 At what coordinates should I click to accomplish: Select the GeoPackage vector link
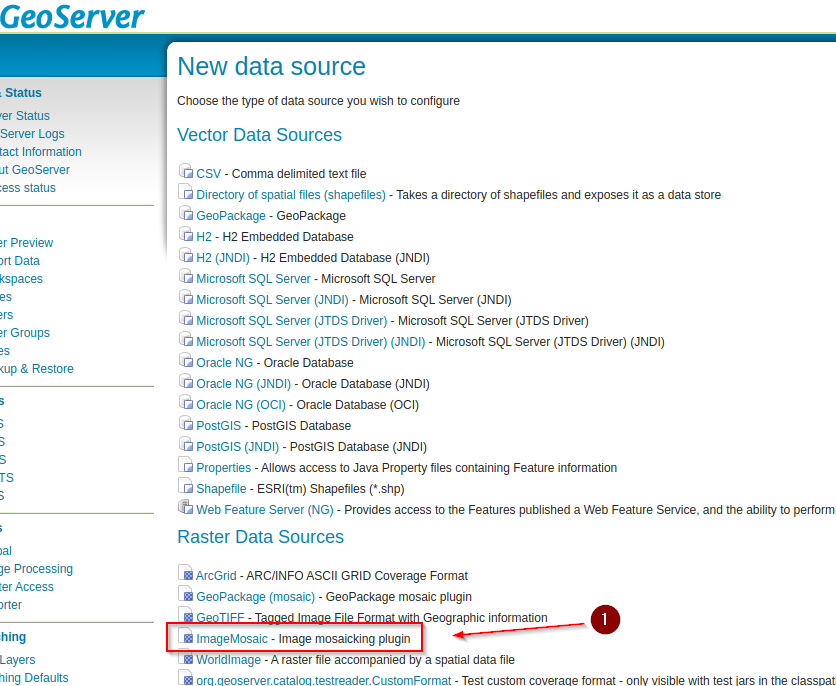[x=231, y=216]
